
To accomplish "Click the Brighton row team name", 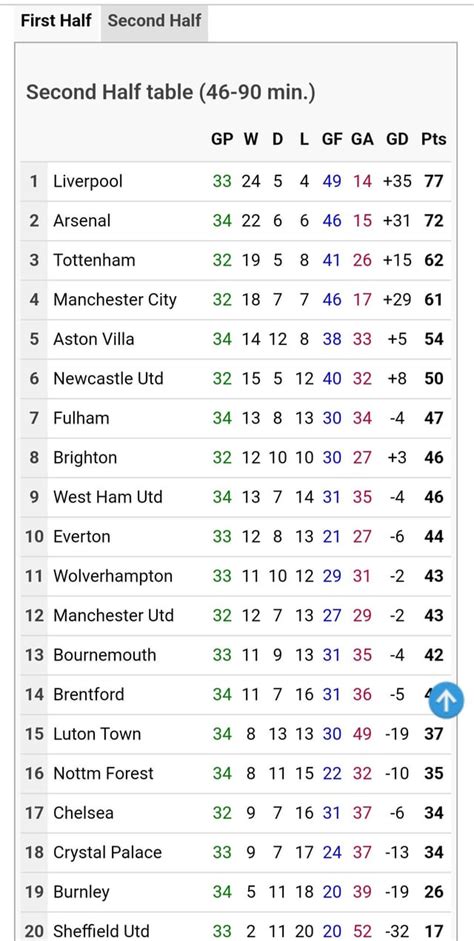I will coord(85,457).
